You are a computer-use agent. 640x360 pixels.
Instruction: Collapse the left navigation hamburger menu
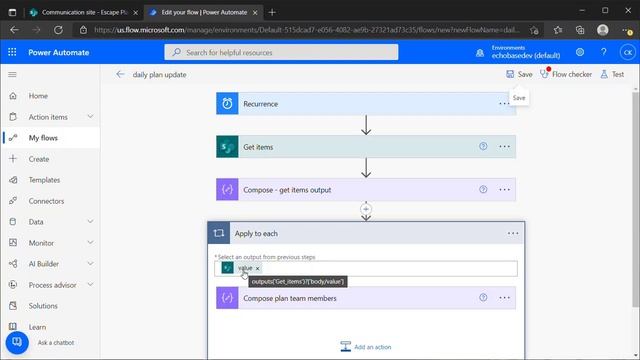coord(12,75)
